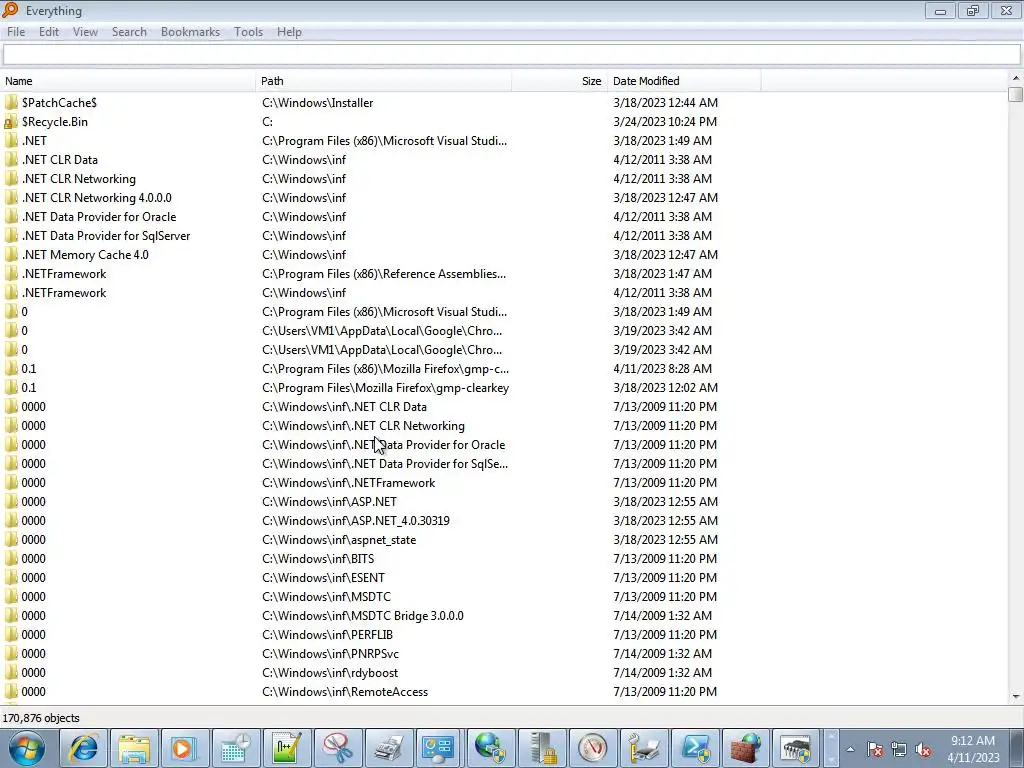Image resolution: width=1024 pixels, height=768 pixels.
Task: Click path C:\Windows\inf\ASP.NET_4.0.30319
Action: point(356,520)
